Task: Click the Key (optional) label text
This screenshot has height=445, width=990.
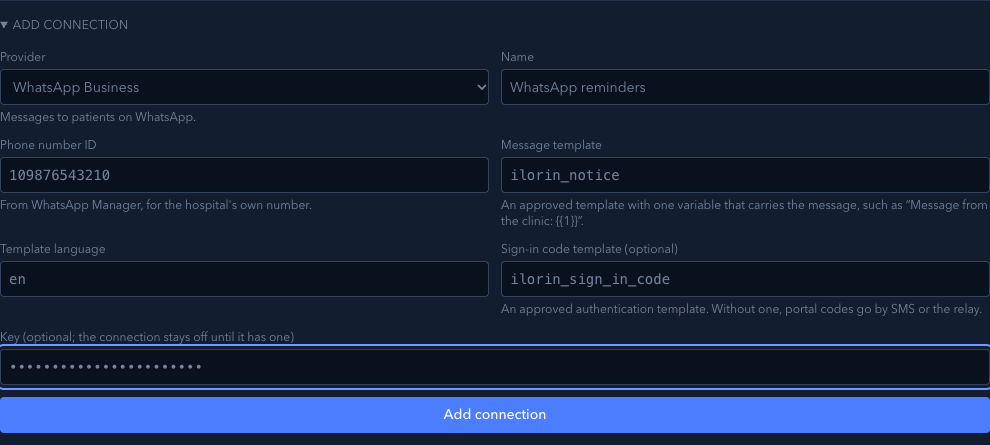Action: click(x=147, y=337)
